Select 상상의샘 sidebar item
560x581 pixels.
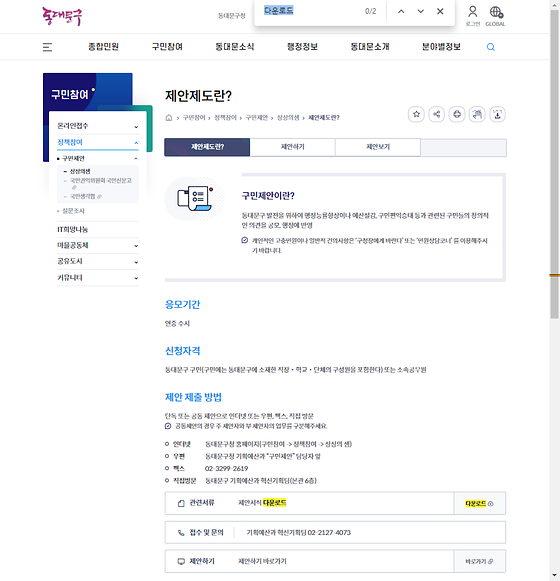click(x=80, y=171)
